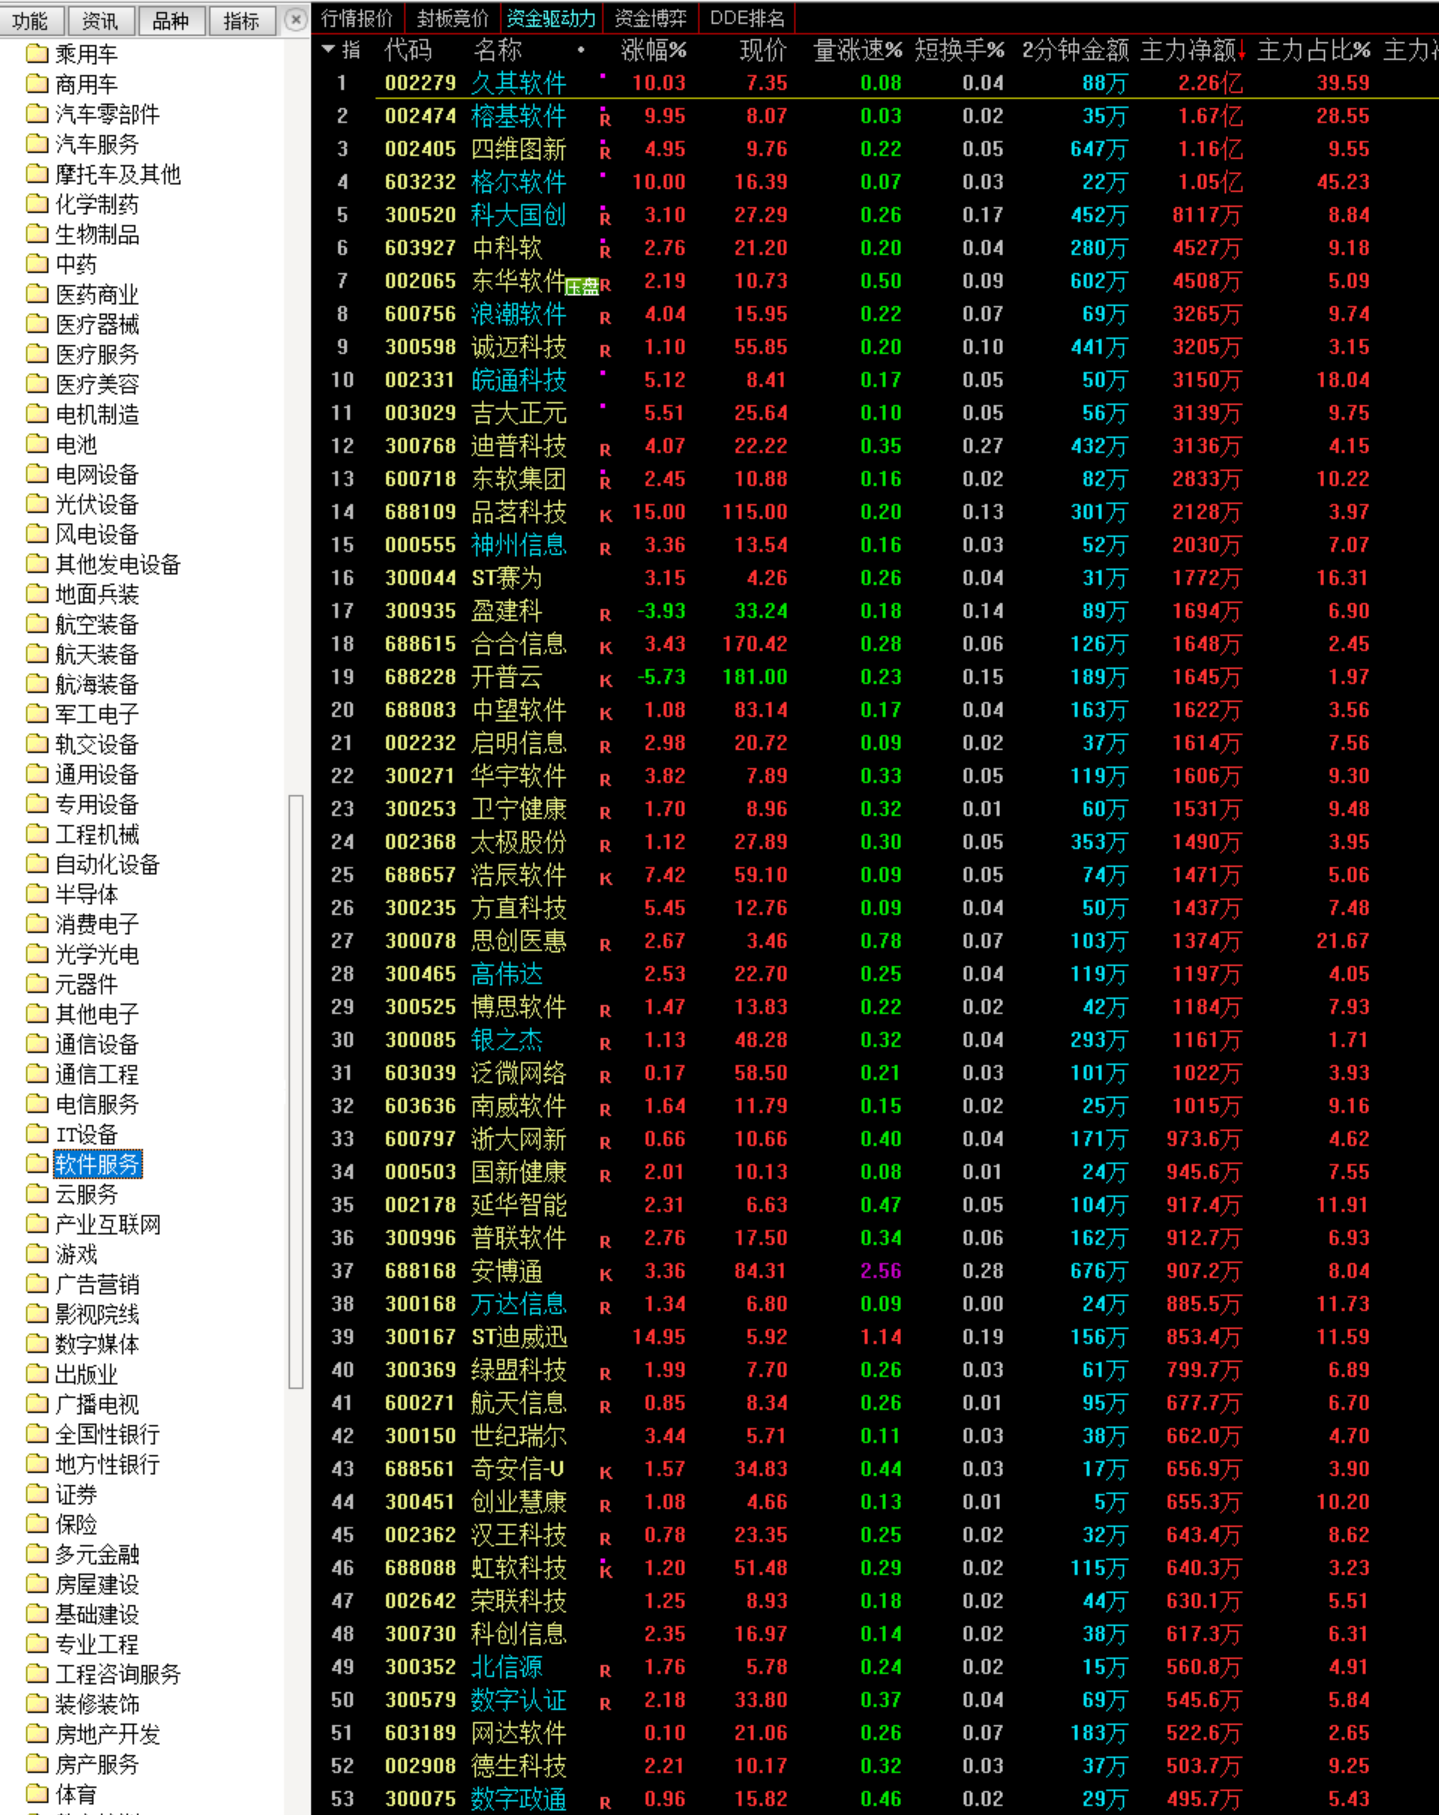Select the 工程咨询服务 sector
Viewport: 1439px width, 1815px height.
[118, 1674]
